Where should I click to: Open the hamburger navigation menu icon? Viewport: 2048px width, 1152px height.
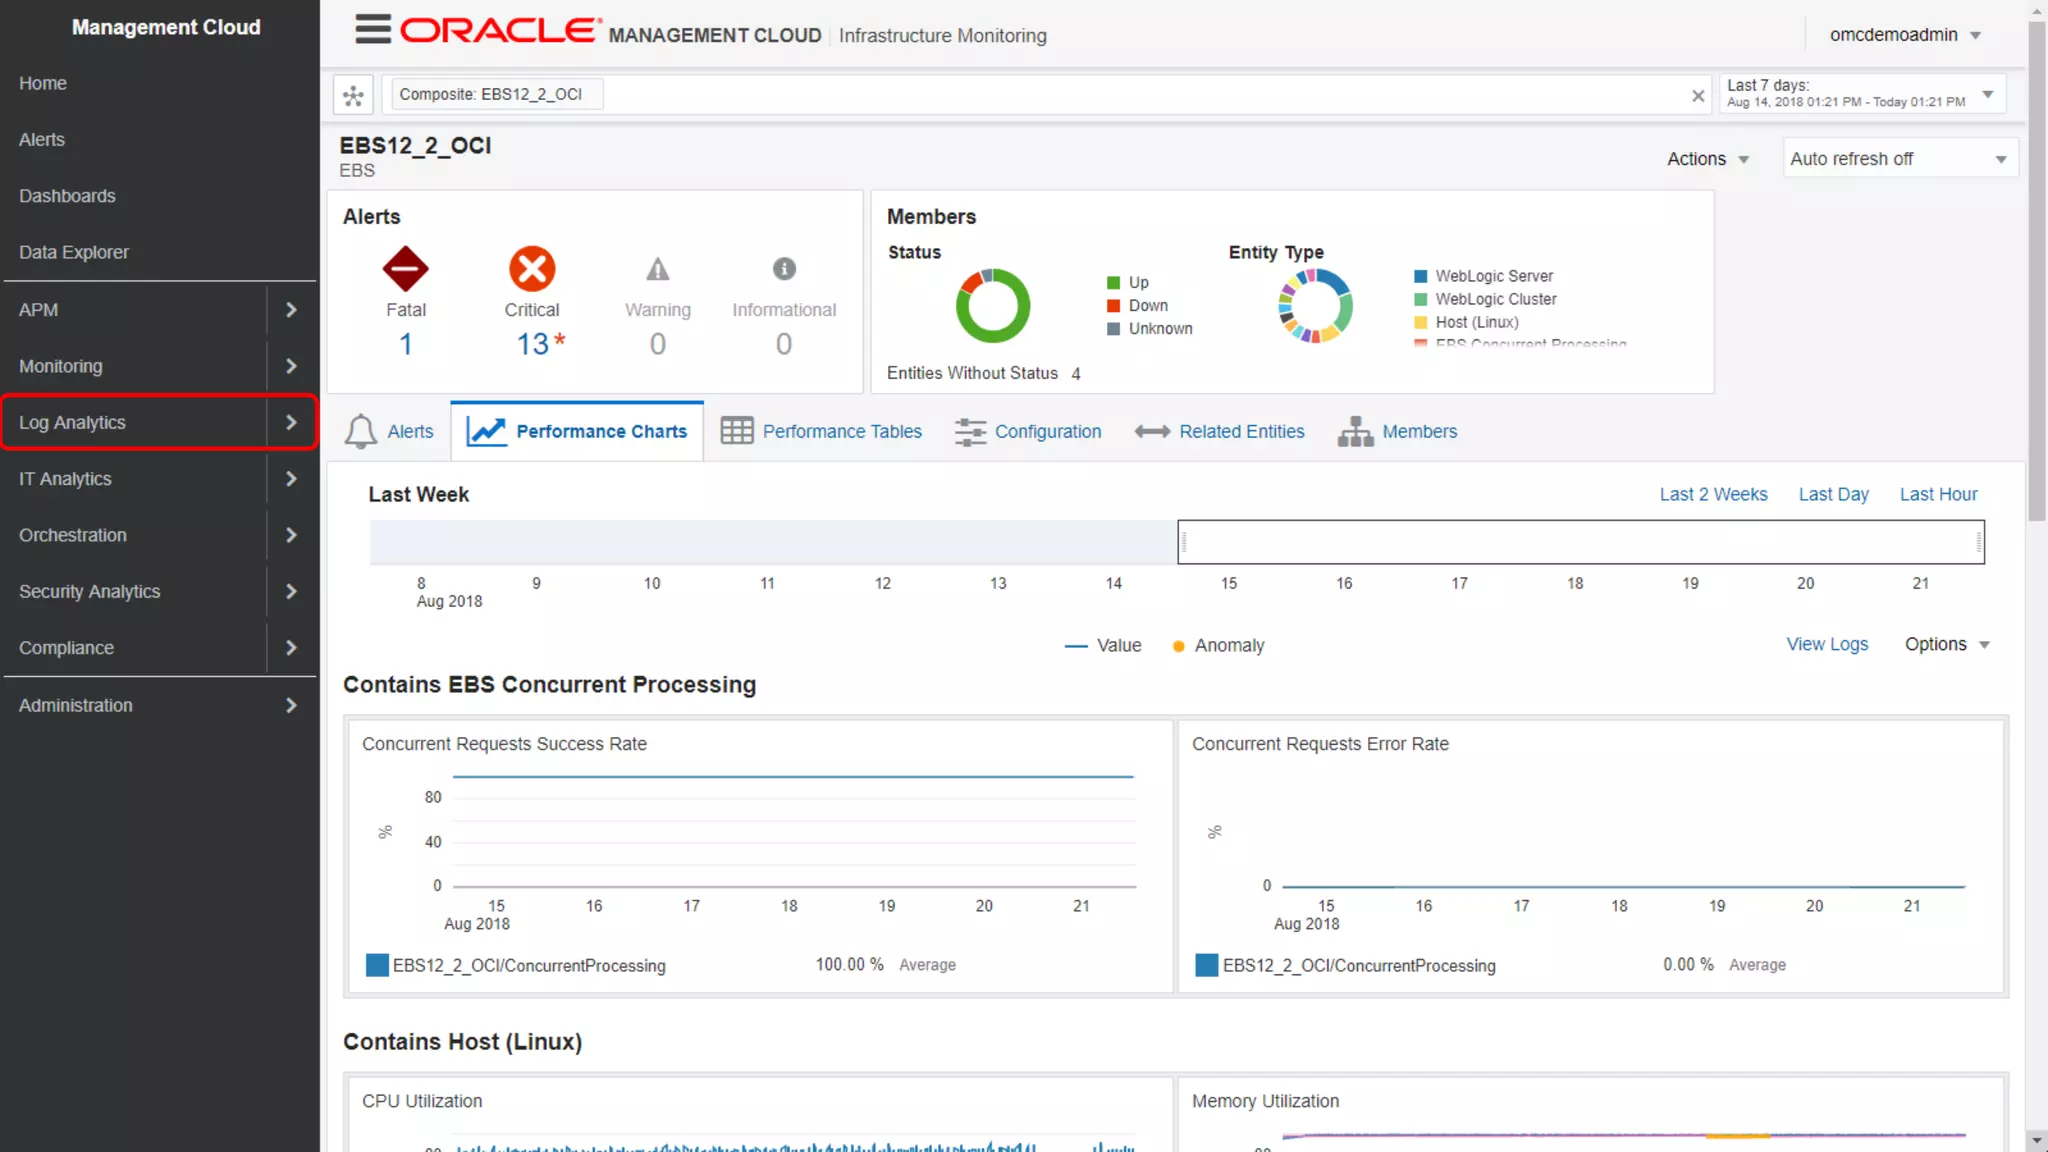[373, 29]
